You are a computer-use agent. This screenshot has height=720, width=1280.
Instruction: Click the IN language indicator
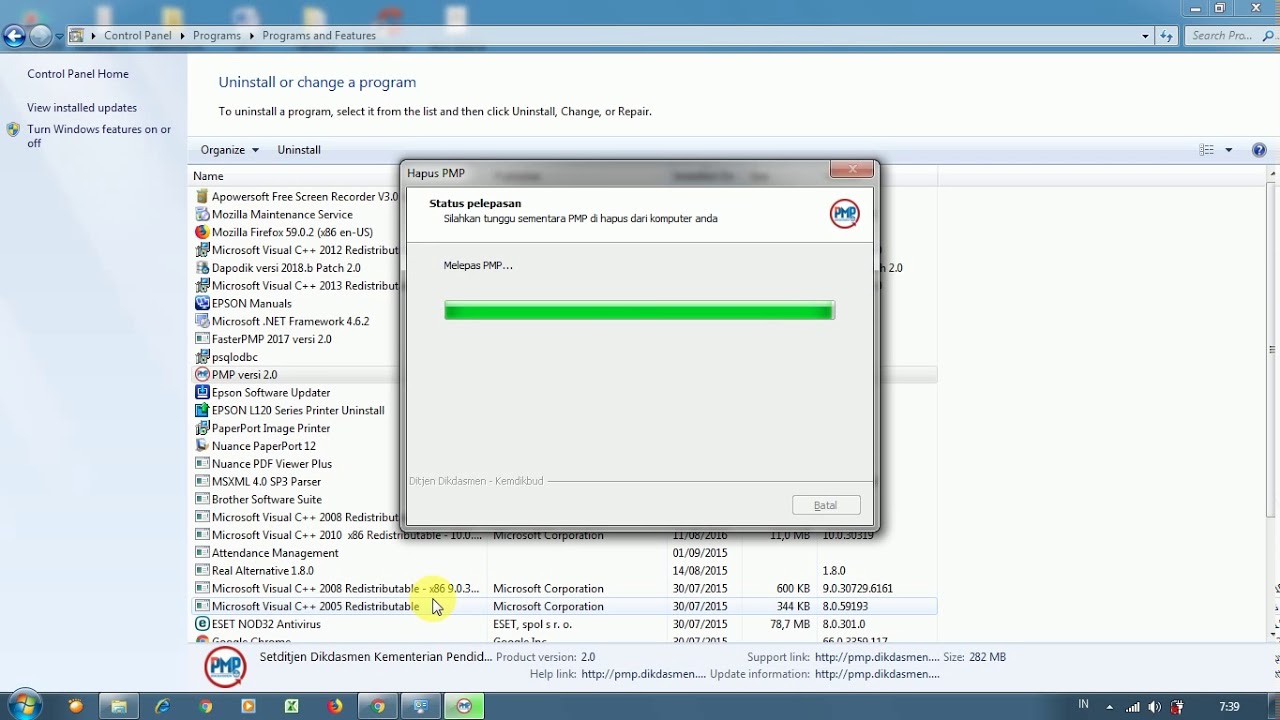coord(1084,705)
